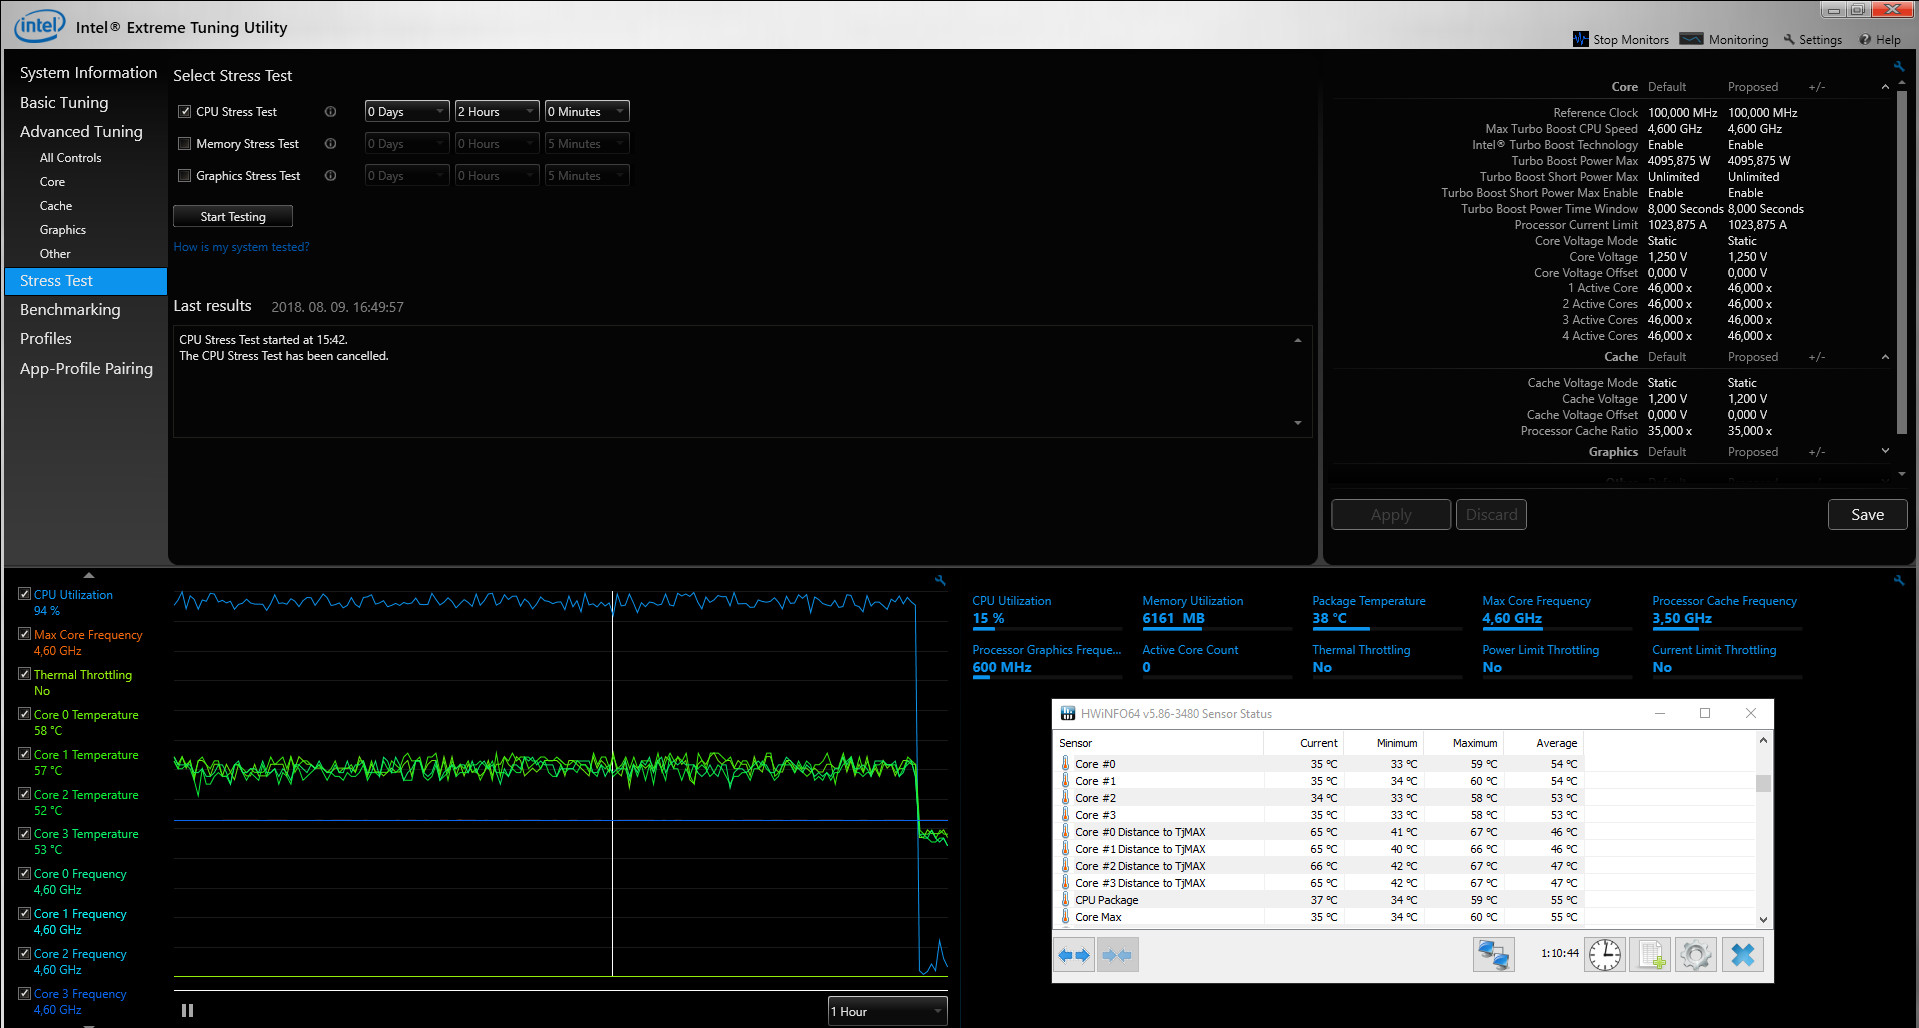Shrink HWiNFO sensor window columns
Image resolution: width=1919 pixels, height=1028 pixels.
pos(1117,955)
